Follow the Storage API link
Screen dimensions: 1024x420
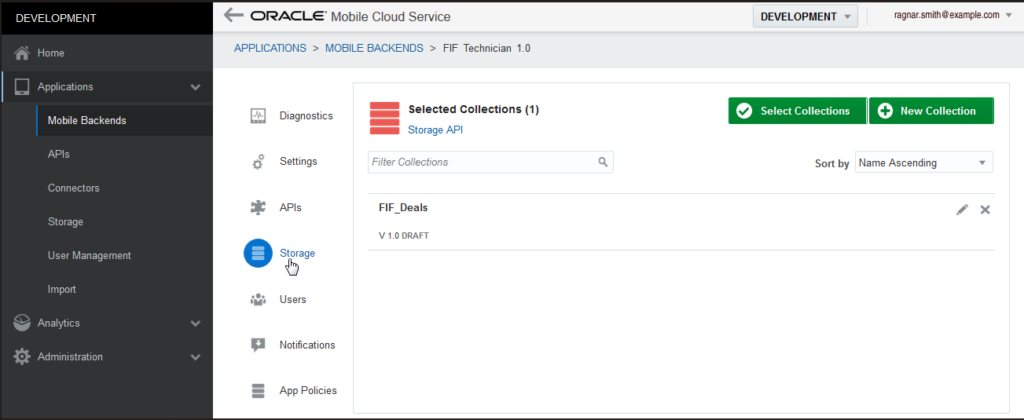pos(435,130)
